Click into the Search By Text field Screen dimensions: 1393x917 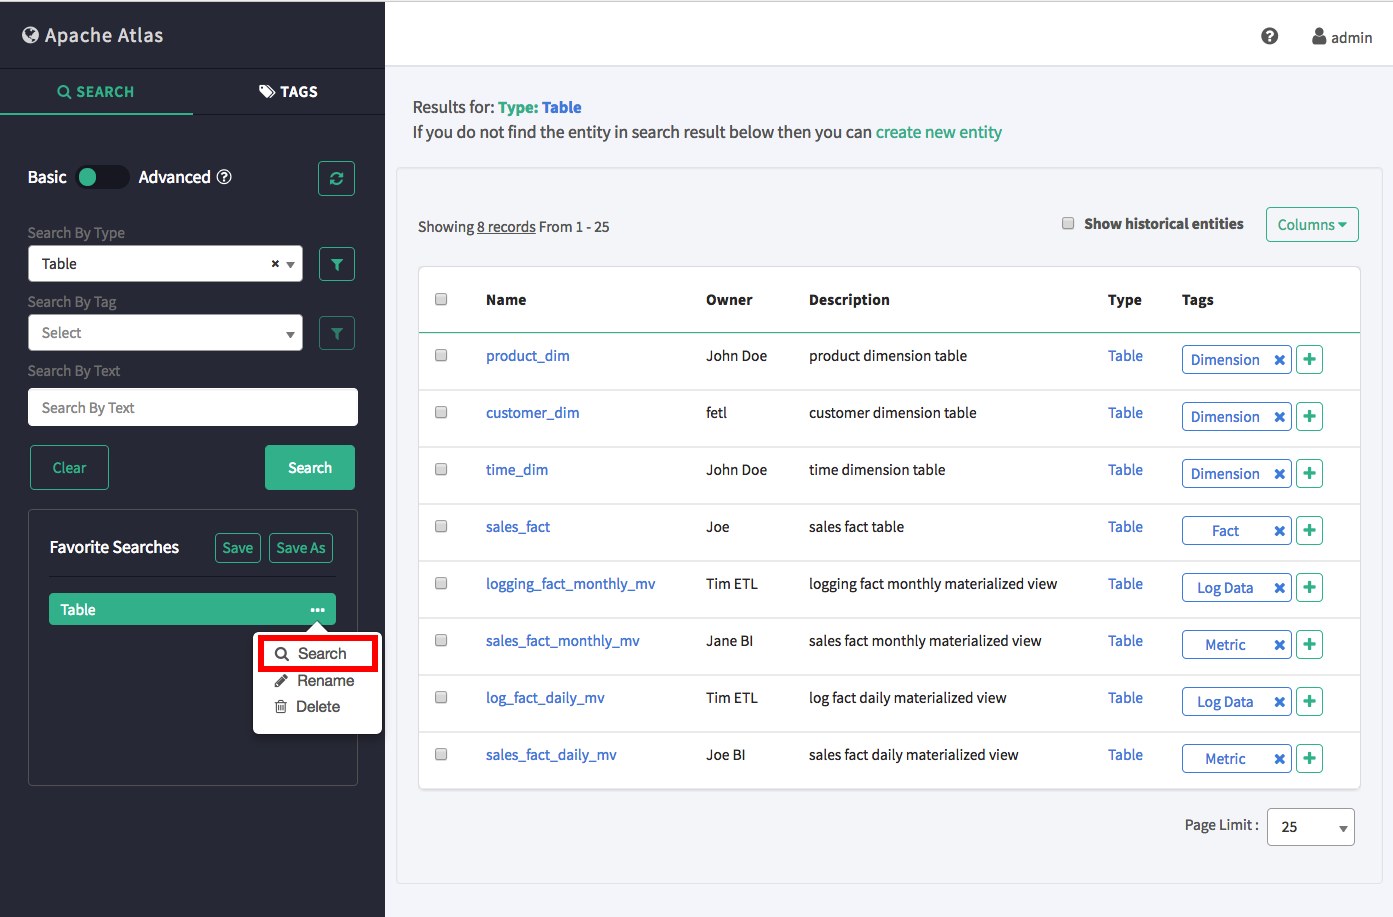(193, 408)
